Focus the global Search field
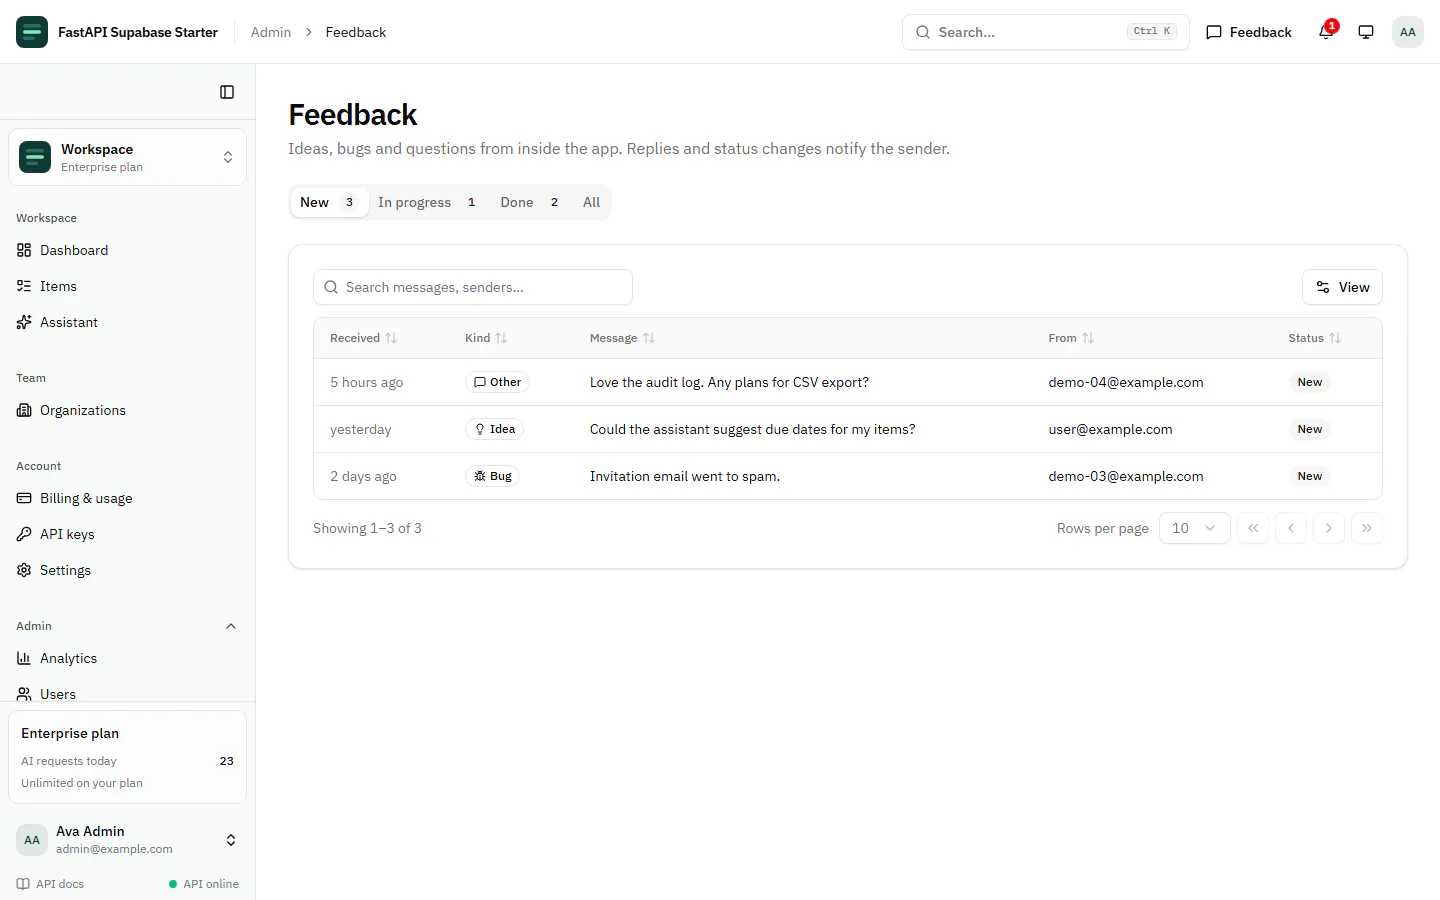This screenshot has width=1440, height=900. (1046, 32)
